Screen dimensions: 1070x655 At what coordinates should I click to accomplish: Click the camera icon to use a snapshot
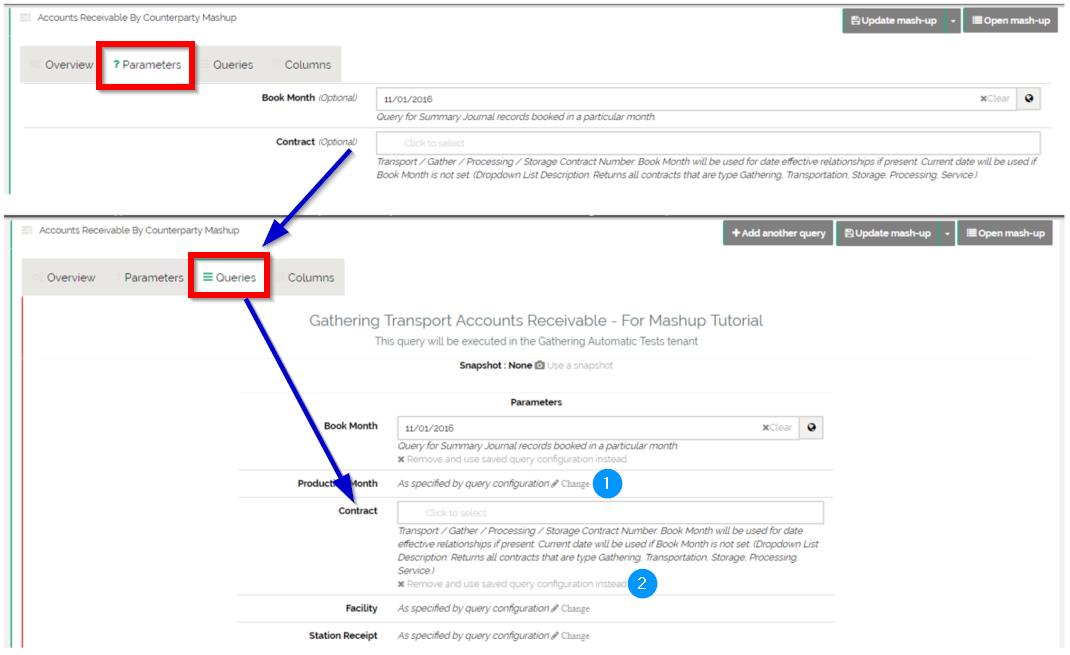(x=540, y=365)
